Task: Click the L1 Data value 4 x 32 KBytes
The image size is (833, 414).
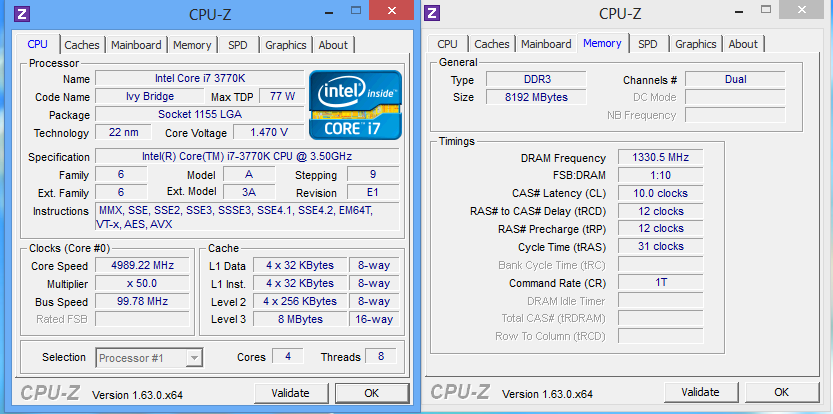Action: [300, 265]
